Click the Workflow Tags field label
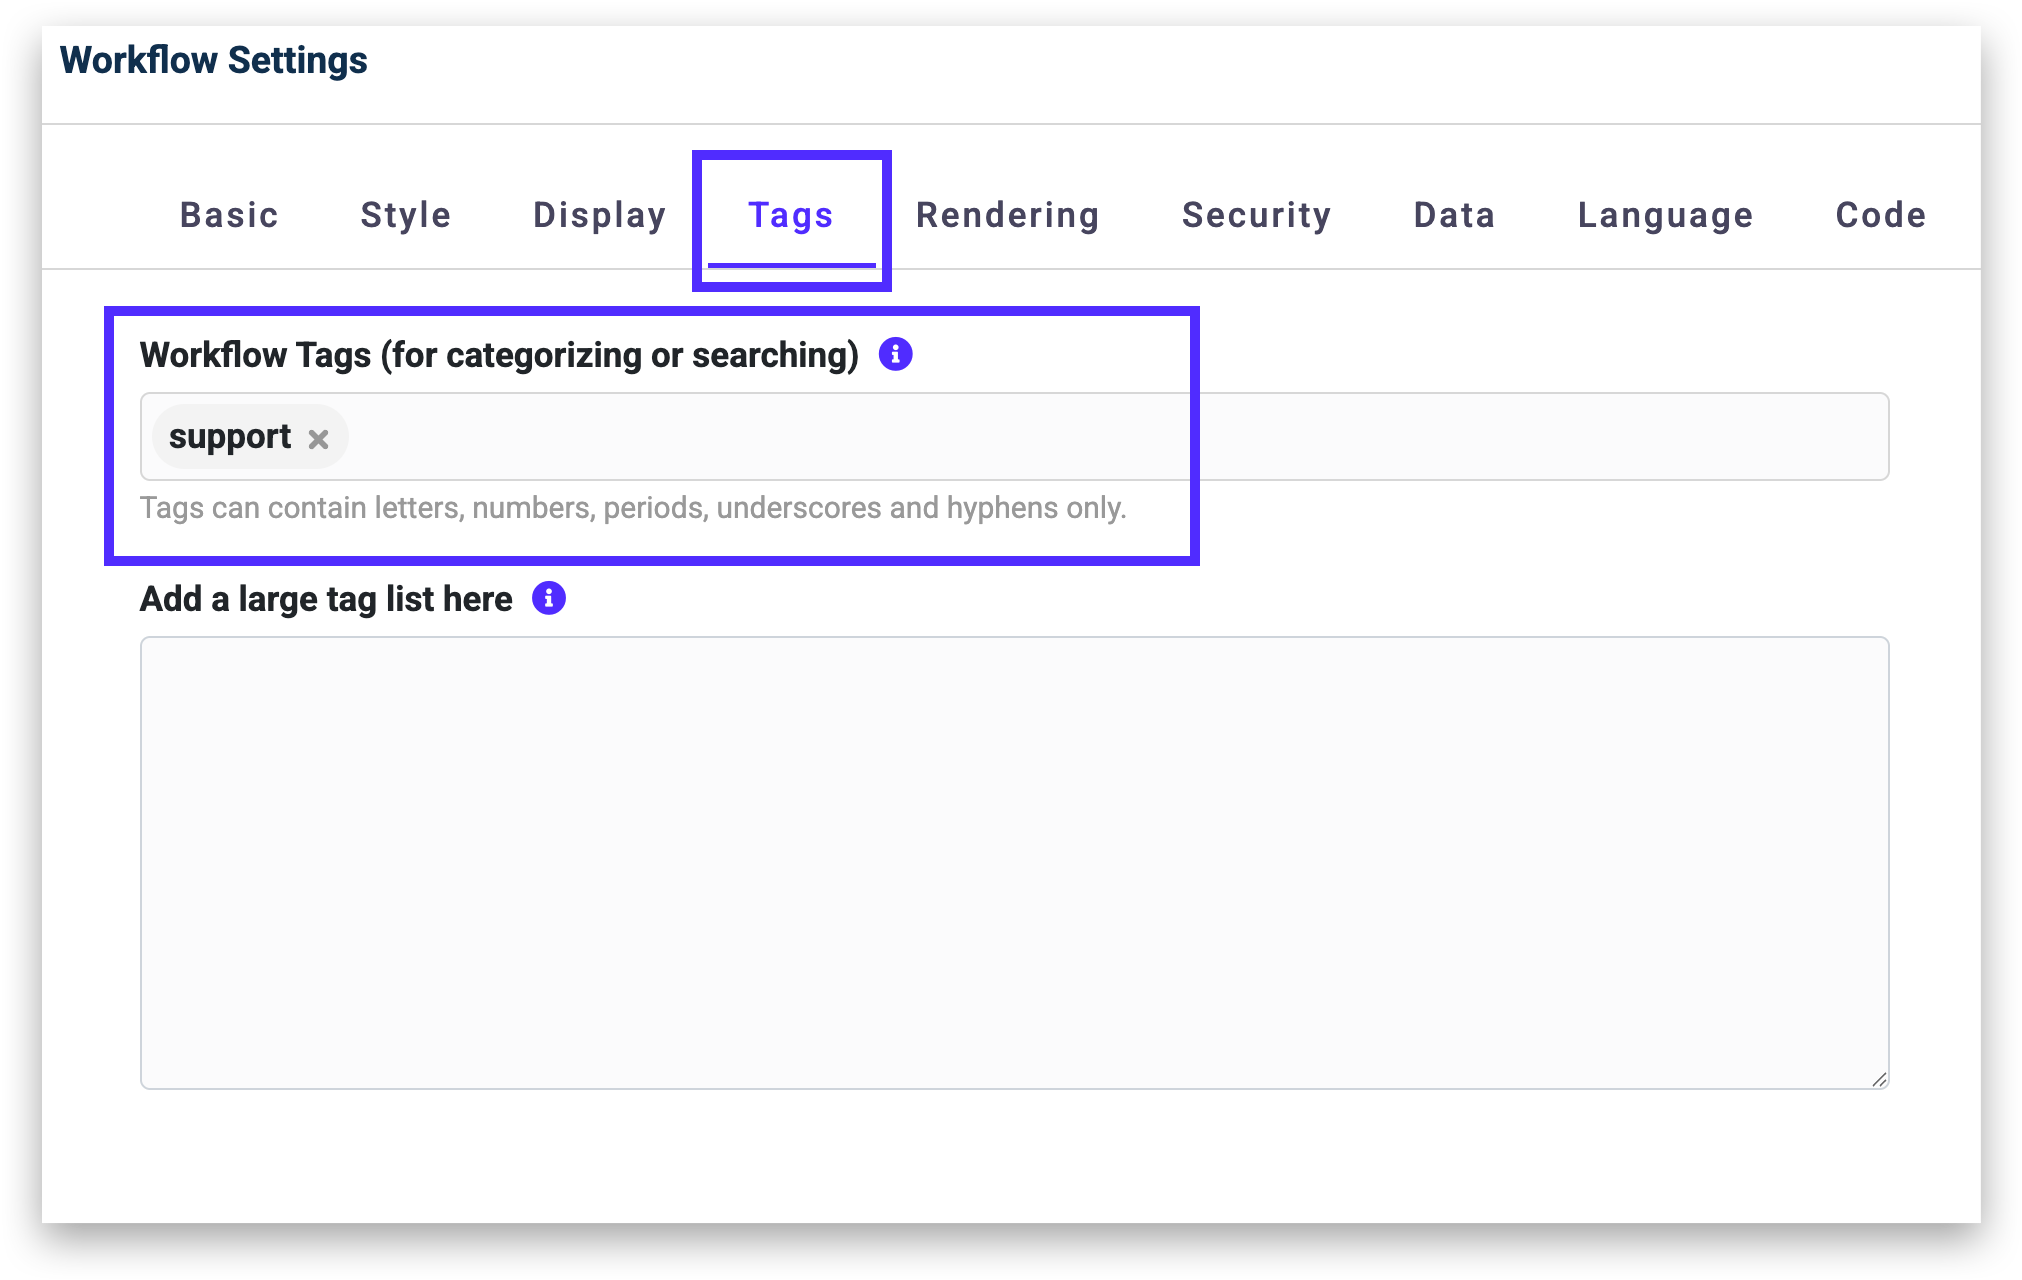This screenshot has height=1280, width=2022. 499,355
